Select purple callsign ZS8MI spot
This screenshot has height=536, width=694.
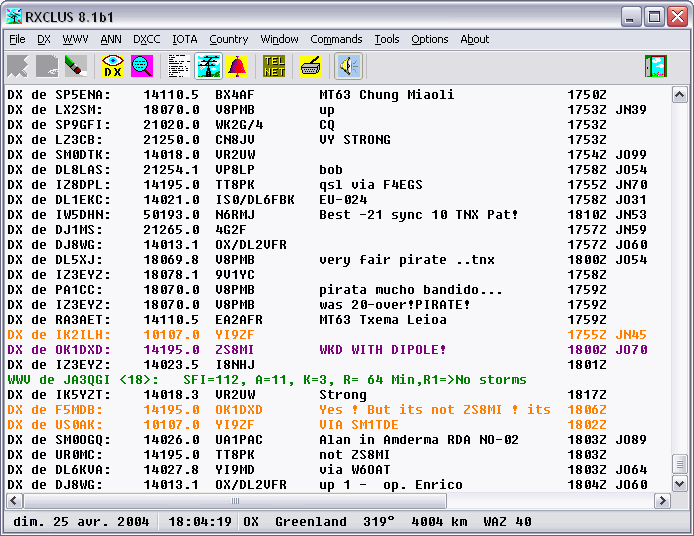point(235,350)
